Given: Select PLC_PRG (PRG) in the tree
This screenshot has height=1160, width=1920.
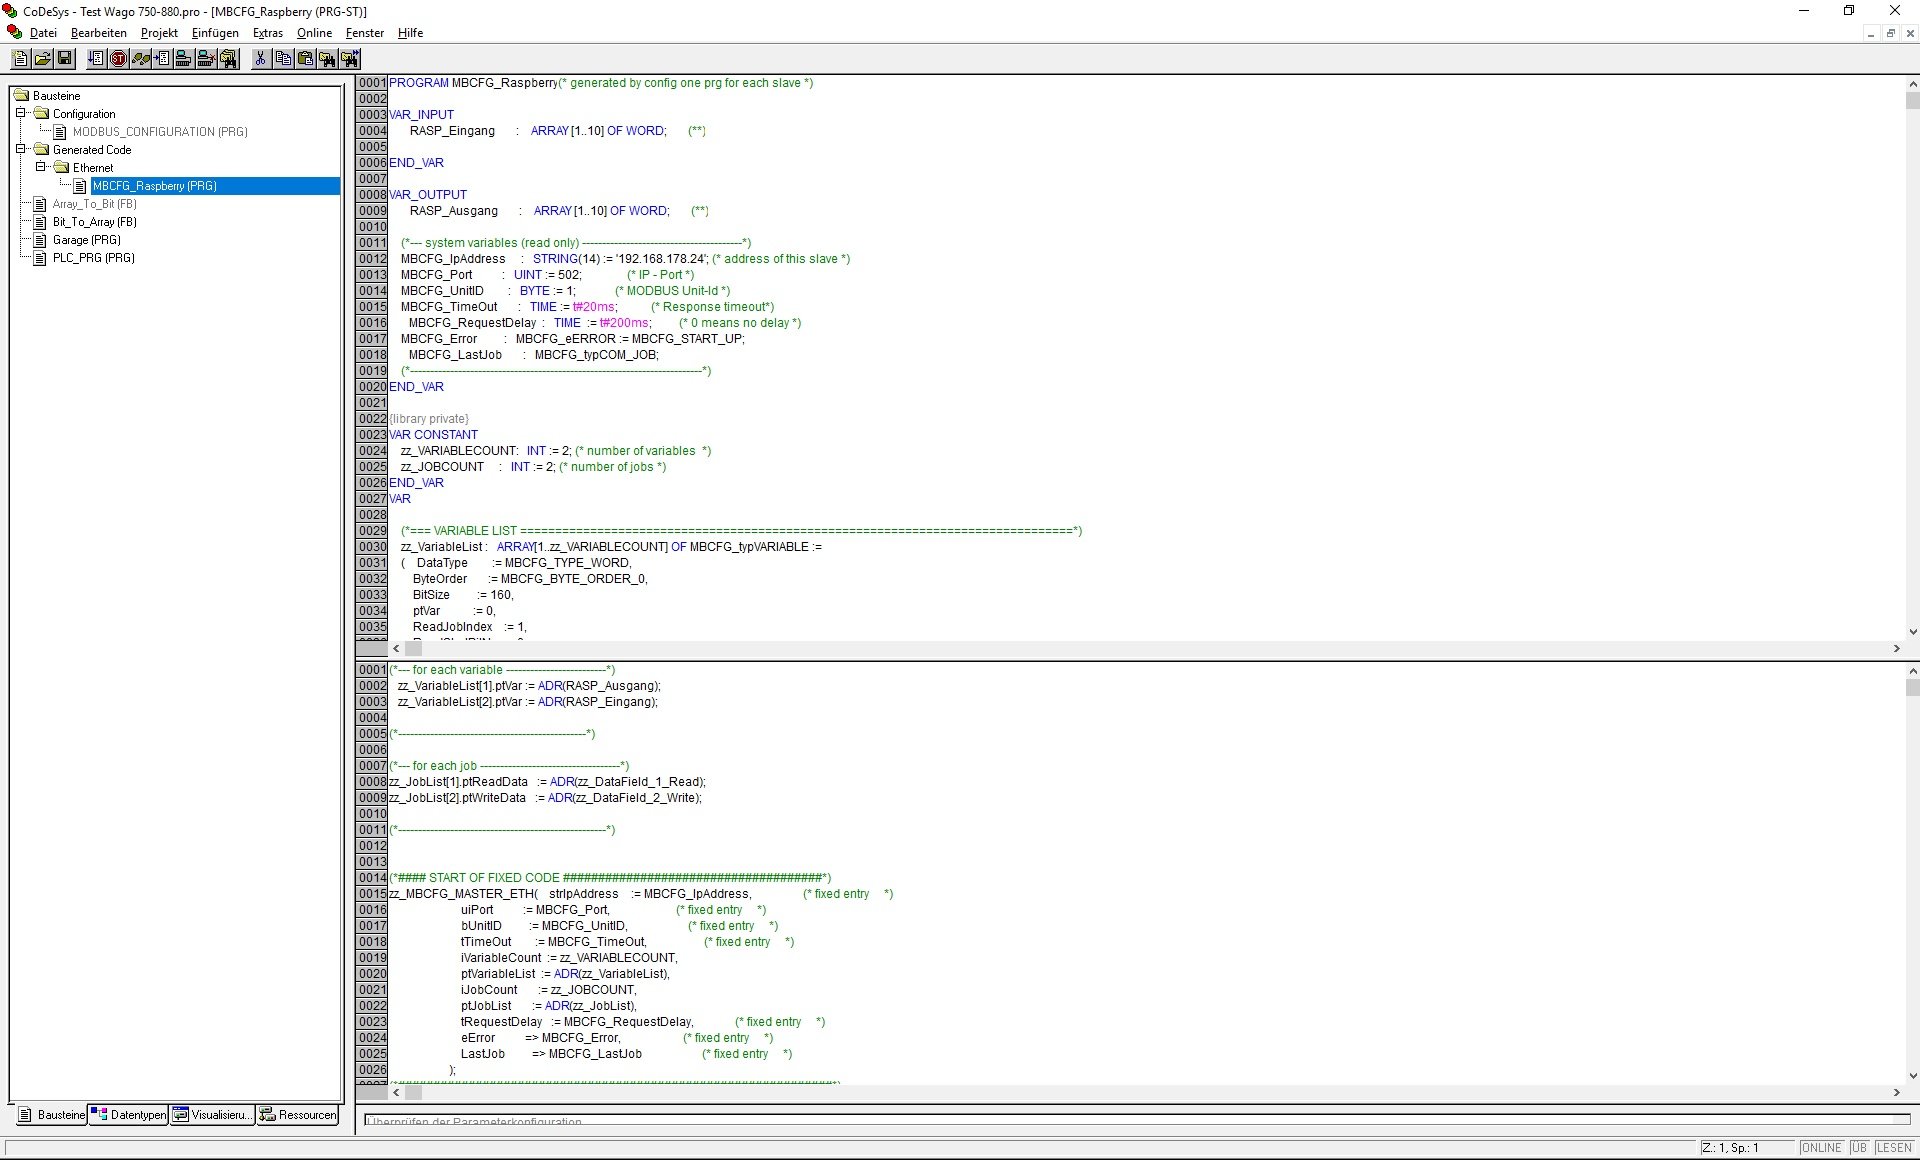Looking at the screenshot, I should point(93,258).
